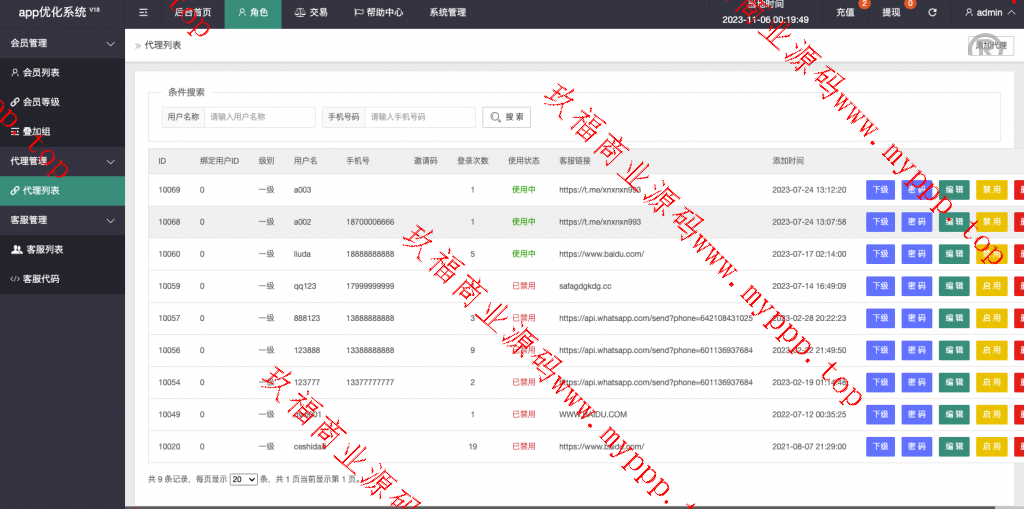This screenshot has width=1024, height=509.
Task: Enable user 888123 with 启用 button
Action: point(991,318)
